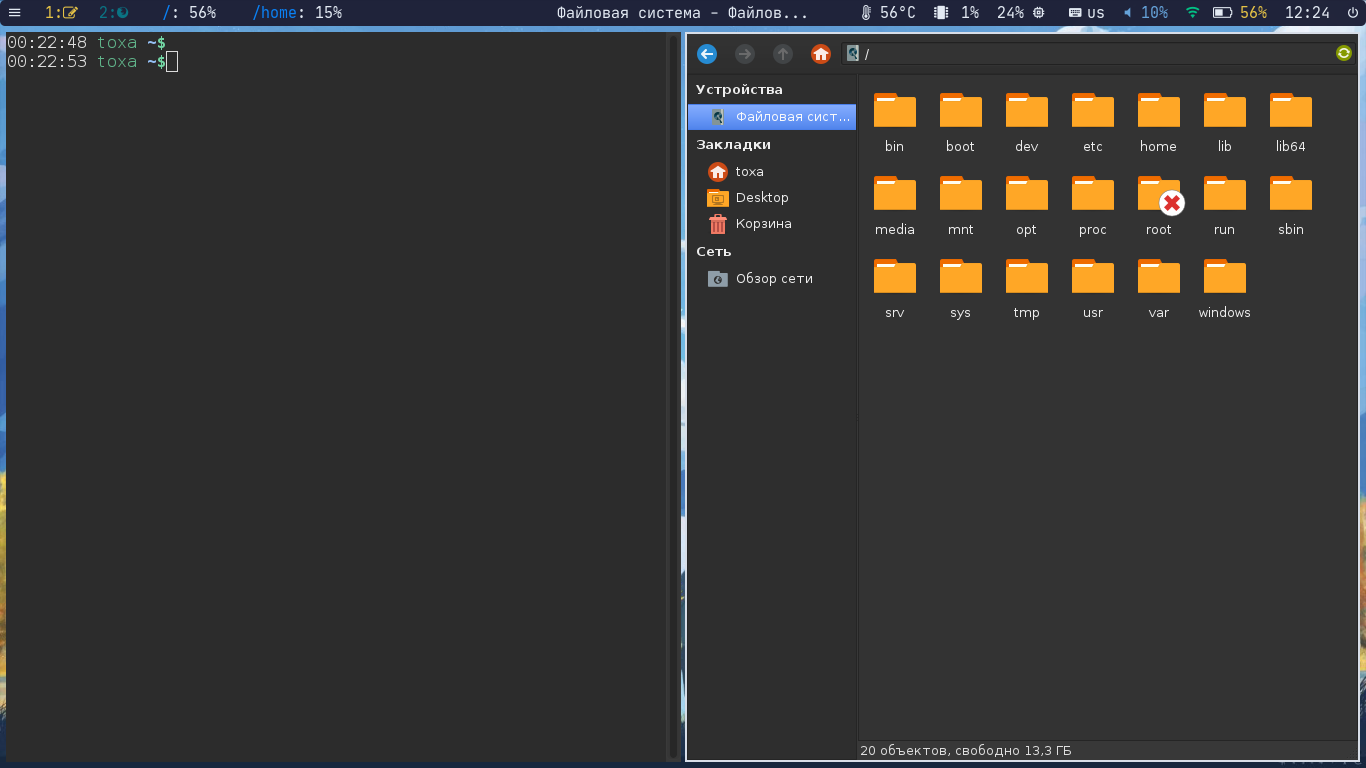Select the boot folder icon
This screenshot has width=1366, height=768.
point(961,110)
